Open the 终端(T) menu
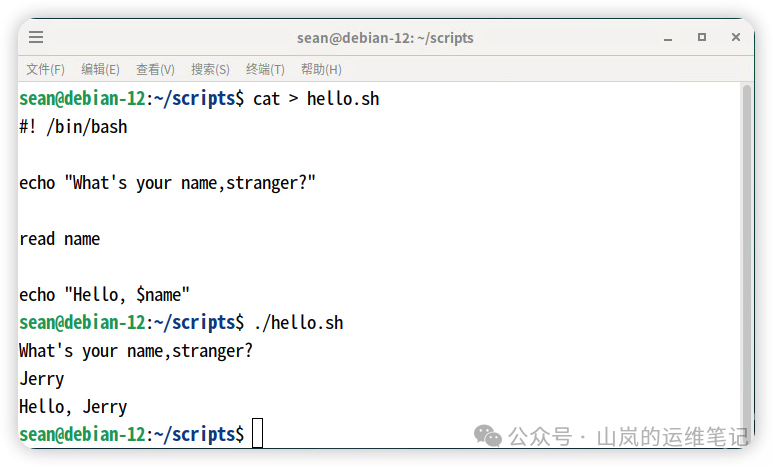Viewport: 773px width, 467px height. coord(265,69)
